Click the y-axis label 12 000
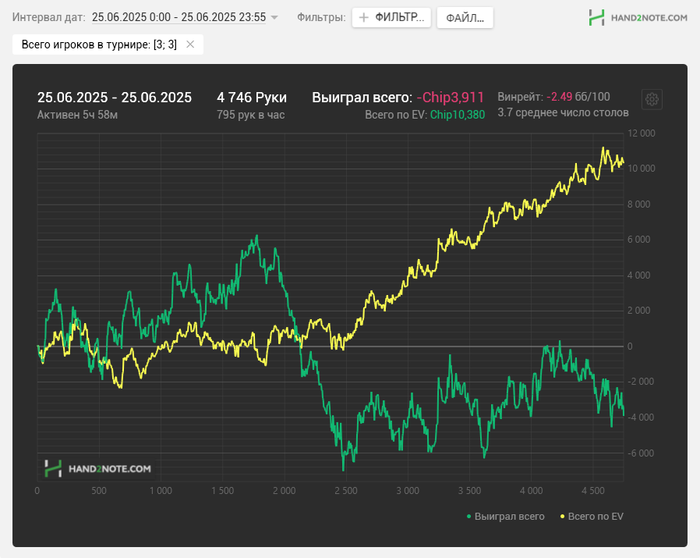The width and height of the screenshot is (700, 558). coord(641,133)
